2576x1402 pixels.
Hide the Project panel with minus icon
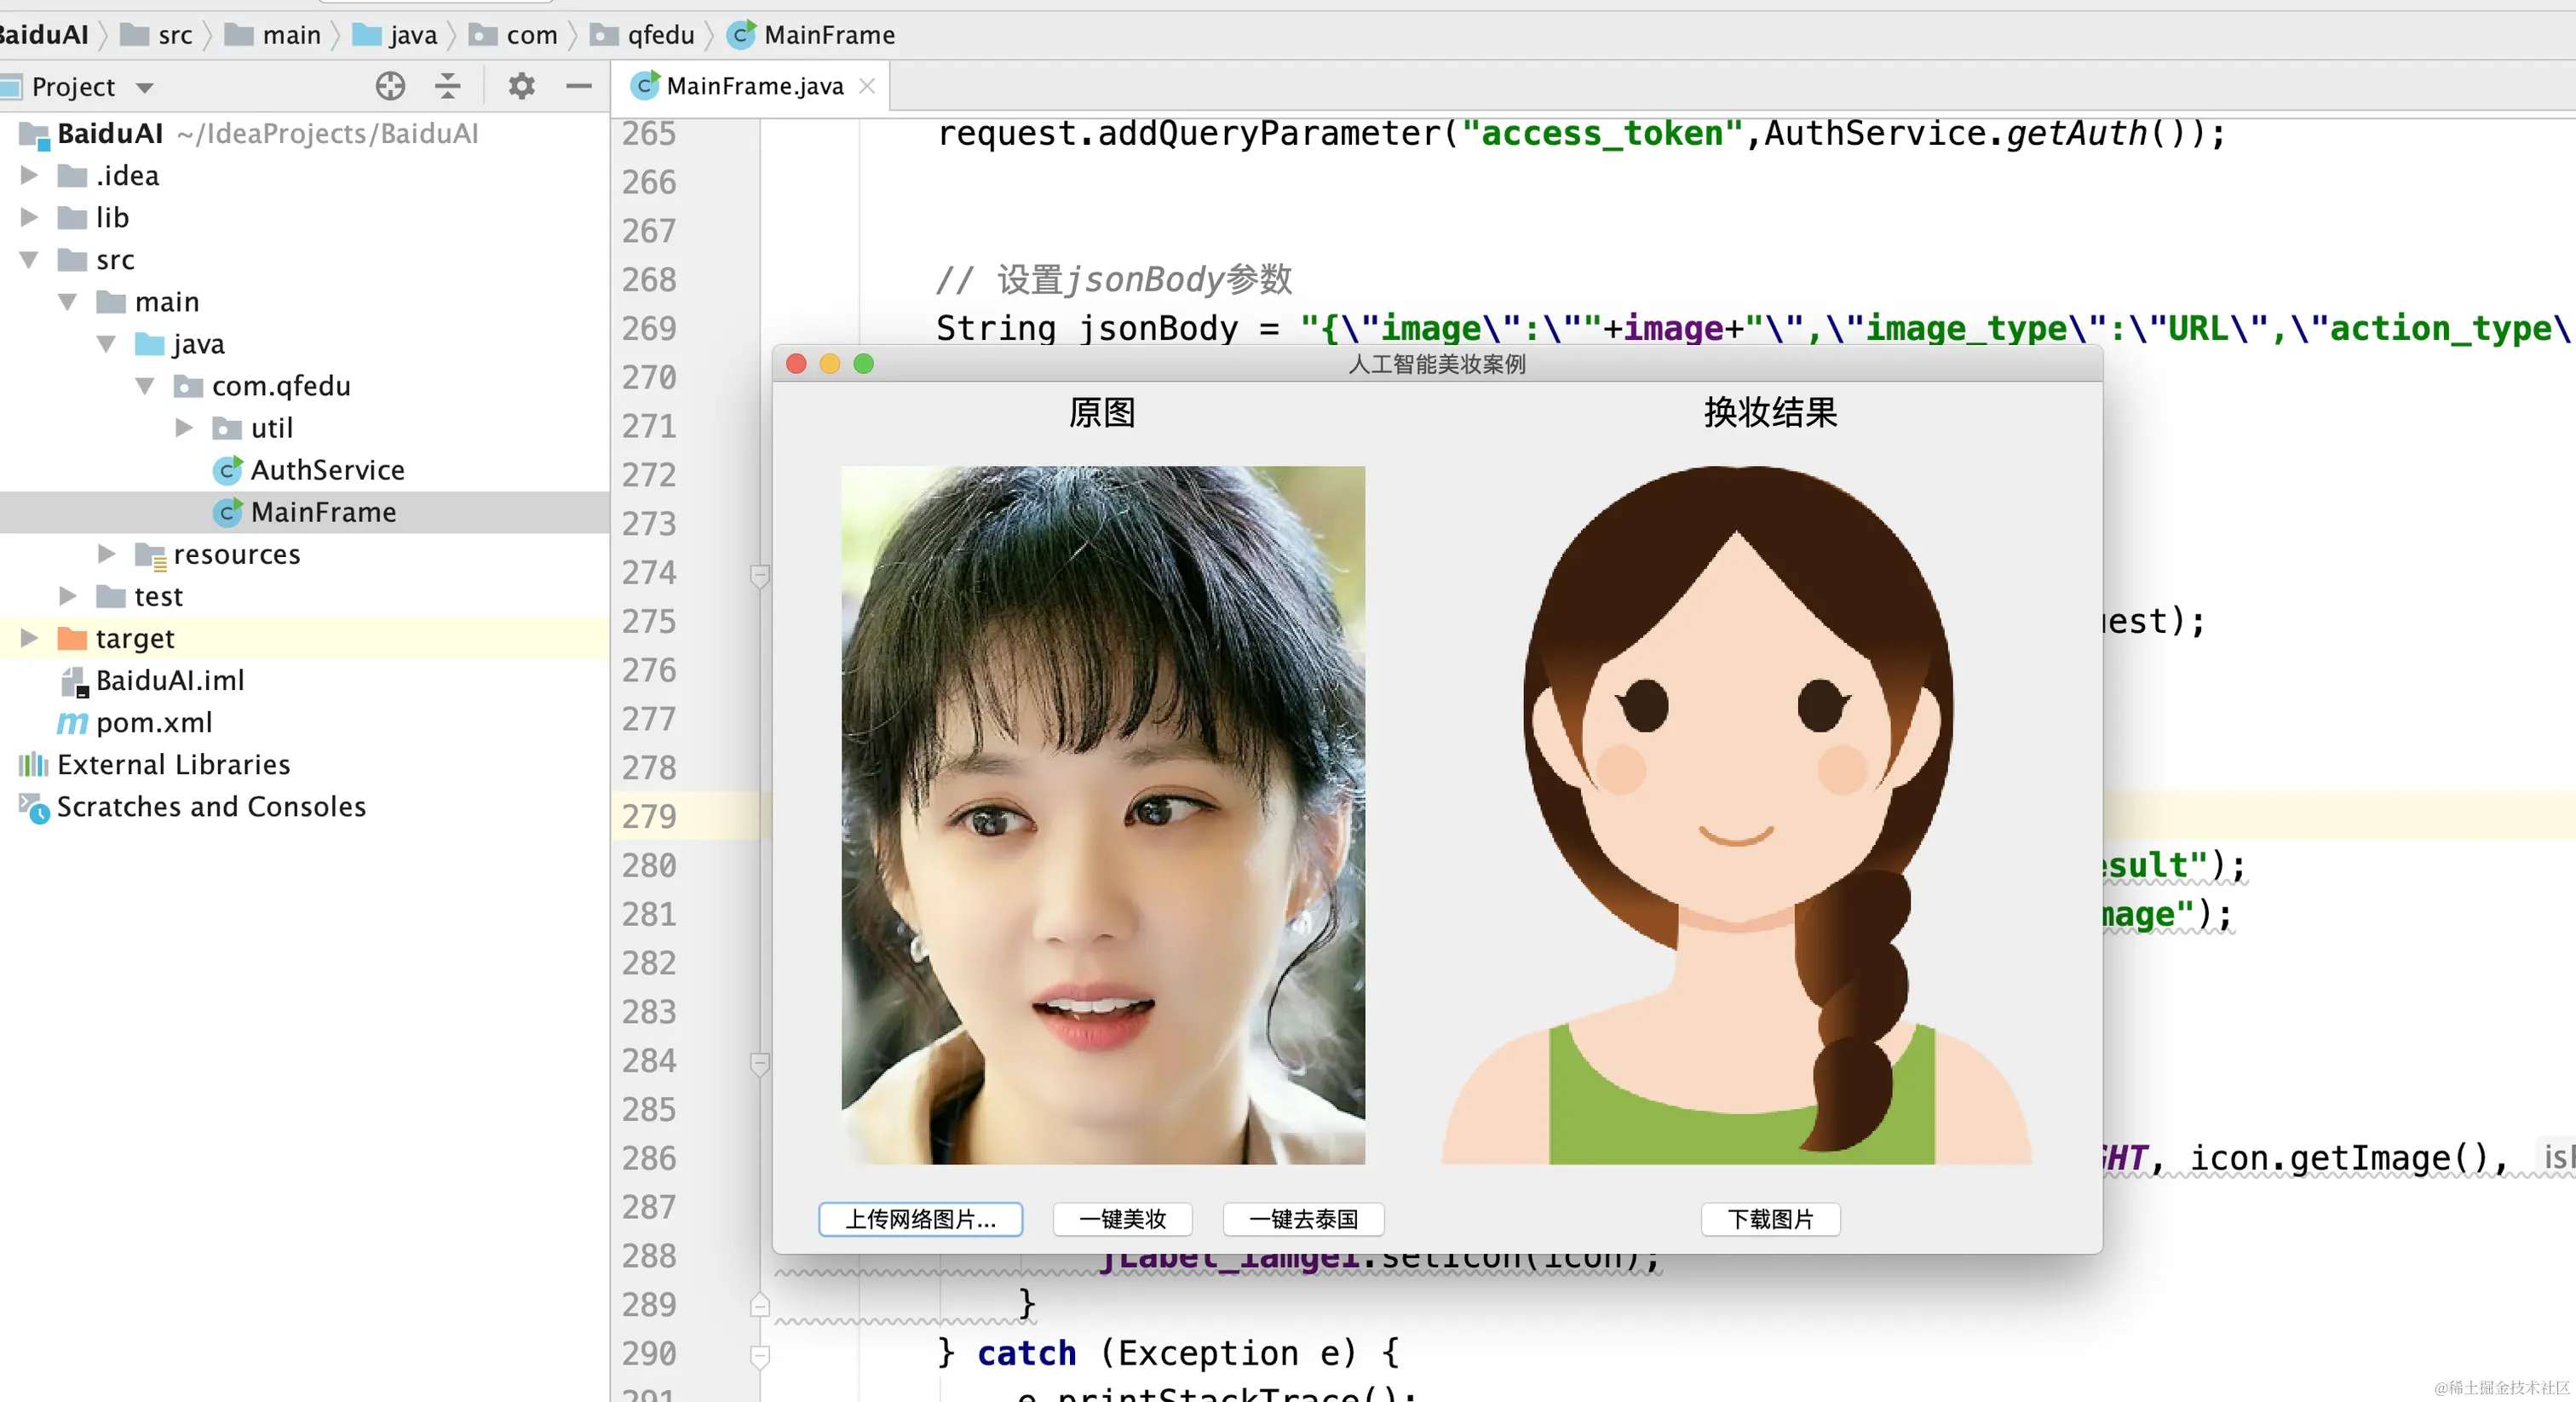(579, 87)
